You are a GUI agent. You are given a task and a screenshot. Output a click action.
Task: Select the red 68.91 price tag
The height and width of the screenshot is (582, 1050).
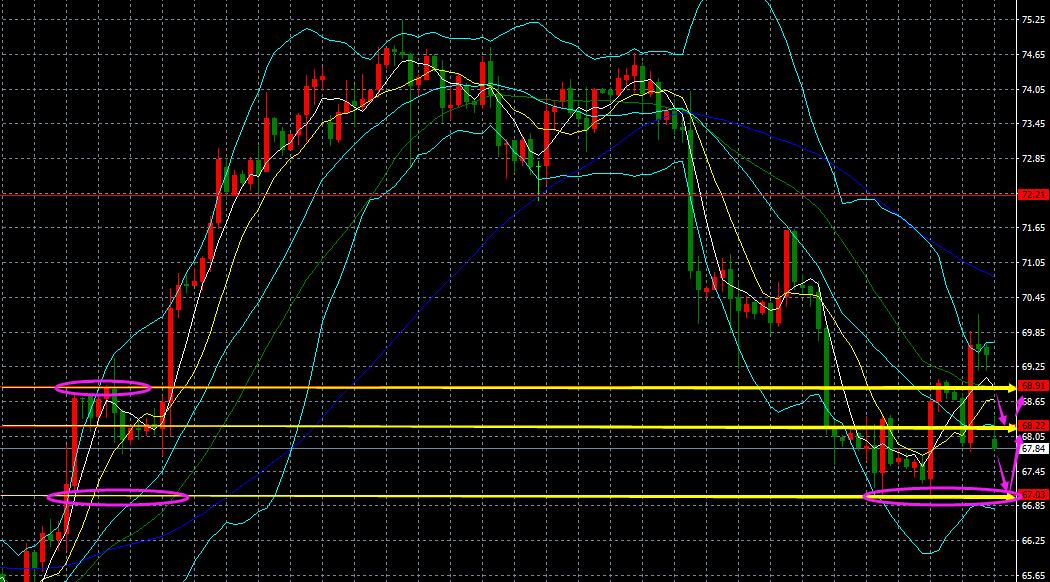1033,386
